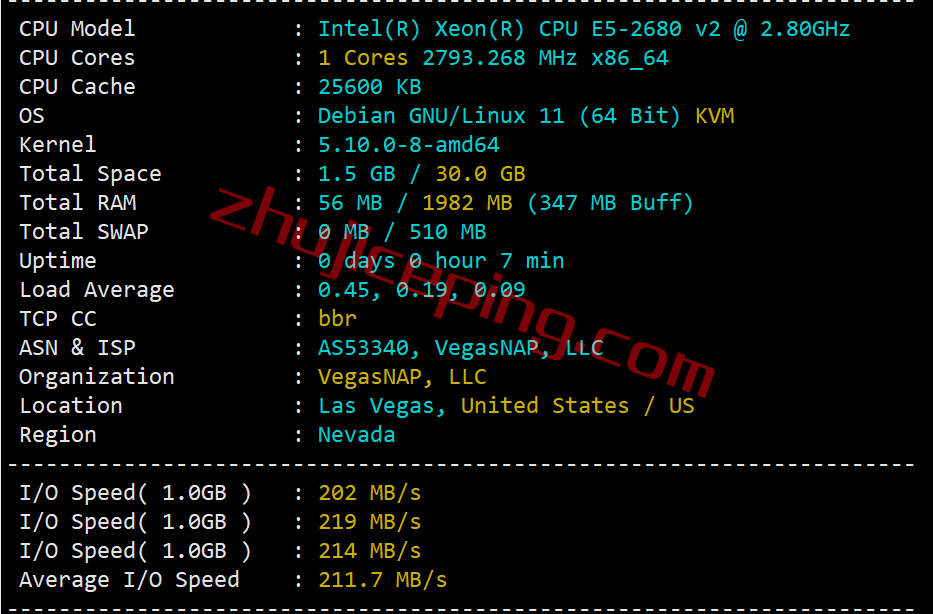
Task: Click the Organization value VegasNAP, LLC
Action: coord(402,377)
